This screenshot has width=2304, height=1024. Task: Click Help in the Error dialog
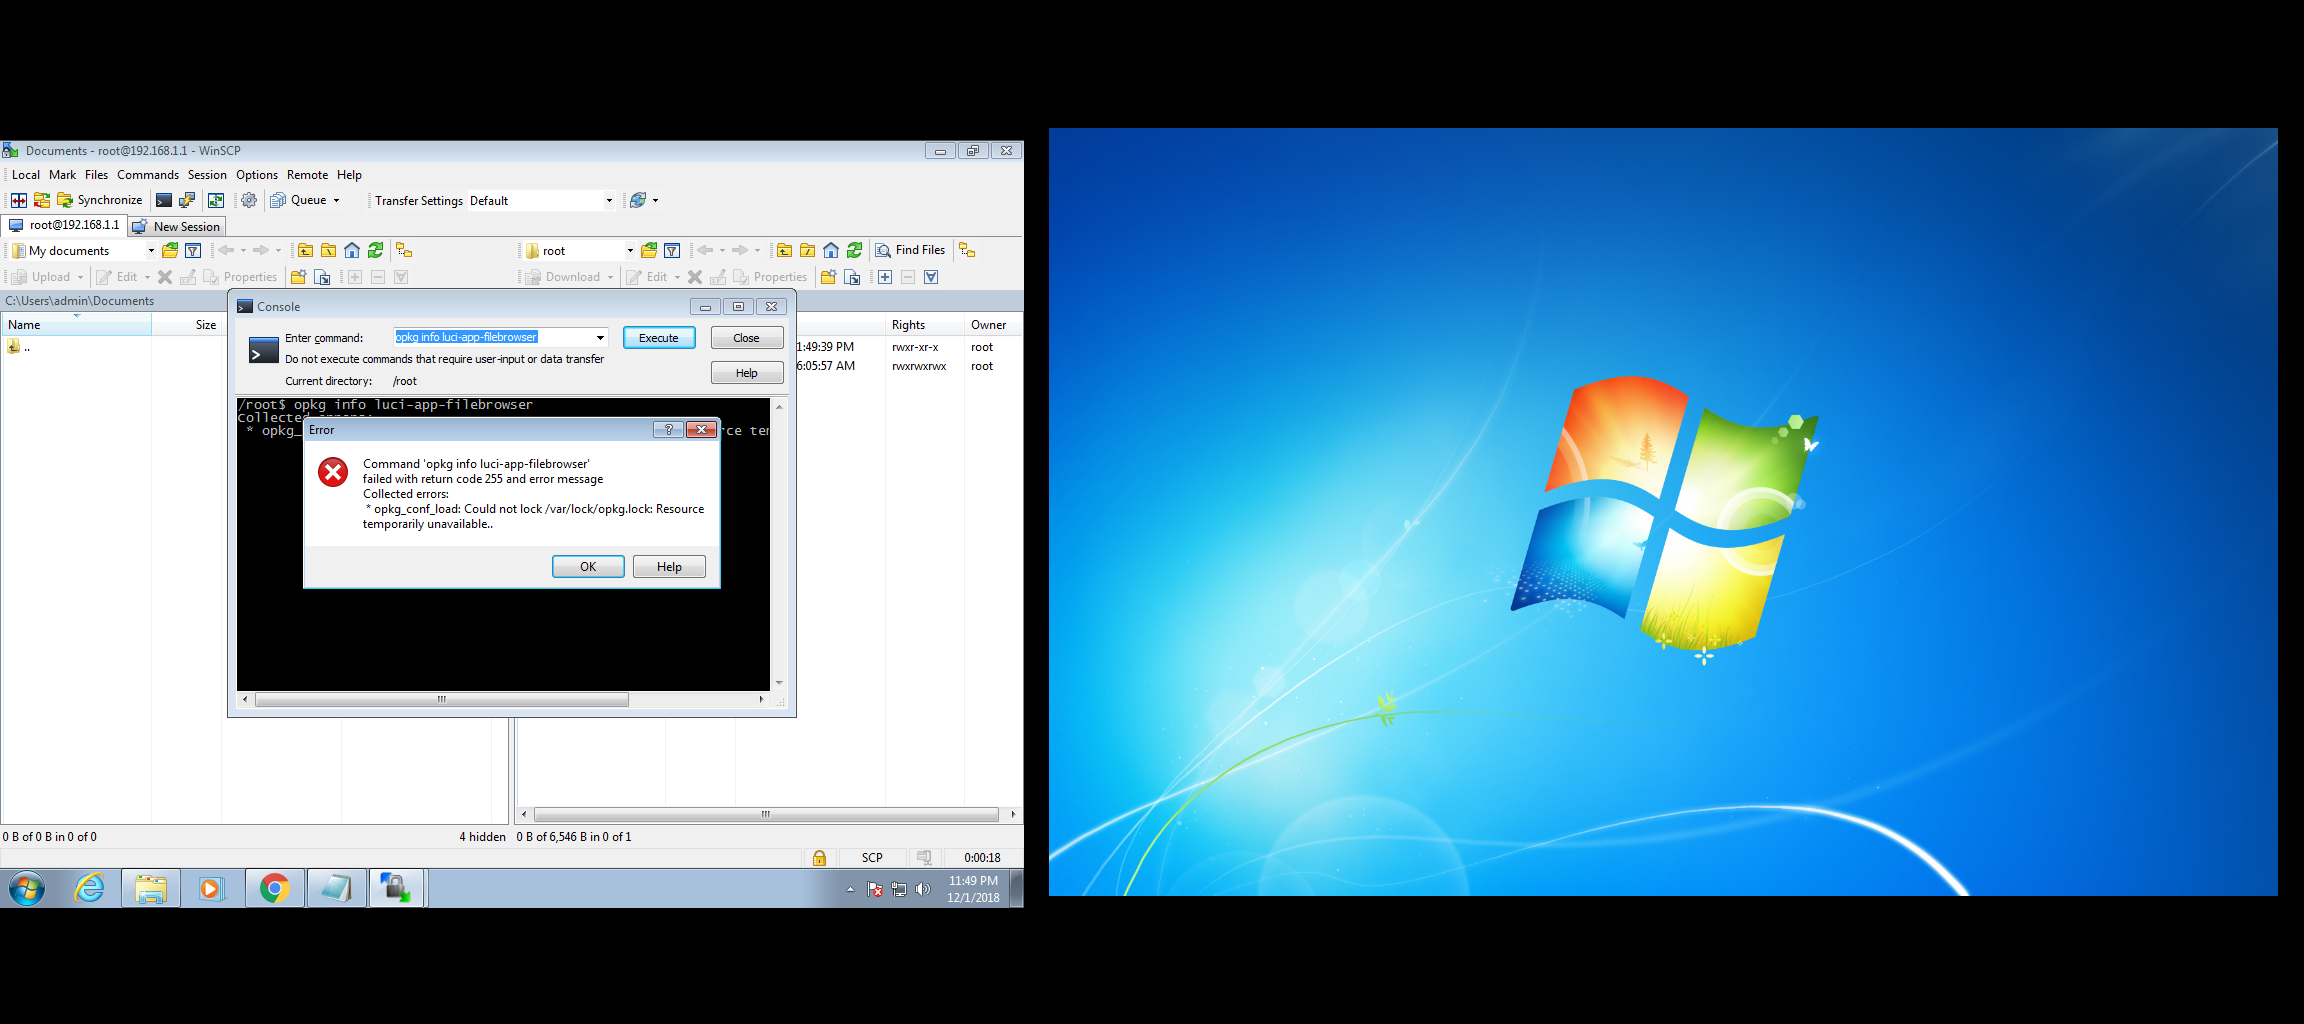[669, 567]
